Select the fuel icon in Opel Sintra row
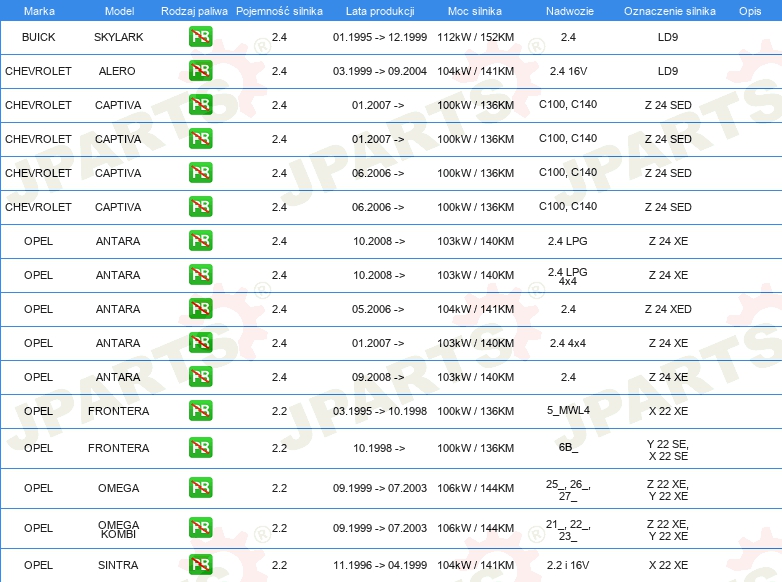The width and height of the screenshot is (782, 582). tap(200, 565)
